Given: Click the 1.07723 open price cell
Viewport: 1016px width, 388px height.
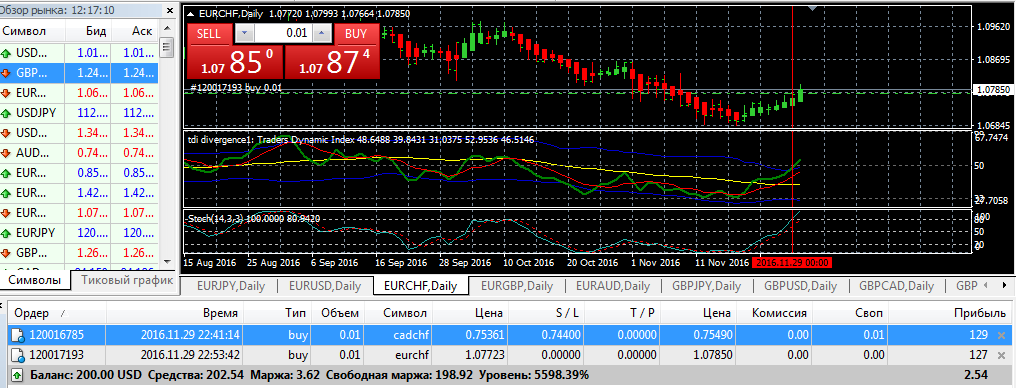Looking at the screenshot, I should (470, 355).
